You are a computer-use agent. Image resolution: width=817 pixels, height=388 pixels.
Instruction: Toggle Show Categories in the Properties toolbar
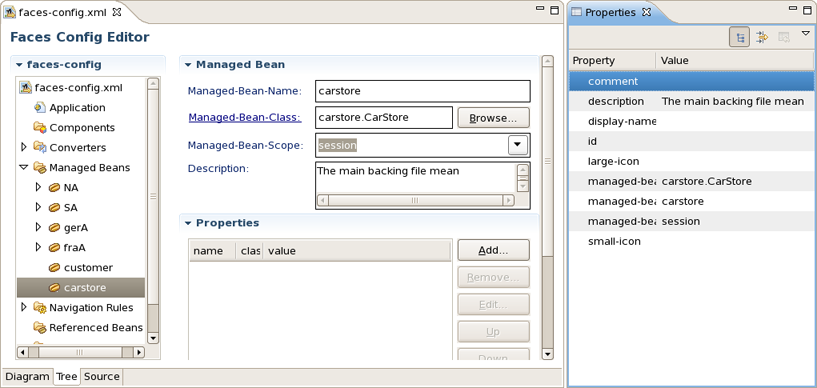coord(739,37)
